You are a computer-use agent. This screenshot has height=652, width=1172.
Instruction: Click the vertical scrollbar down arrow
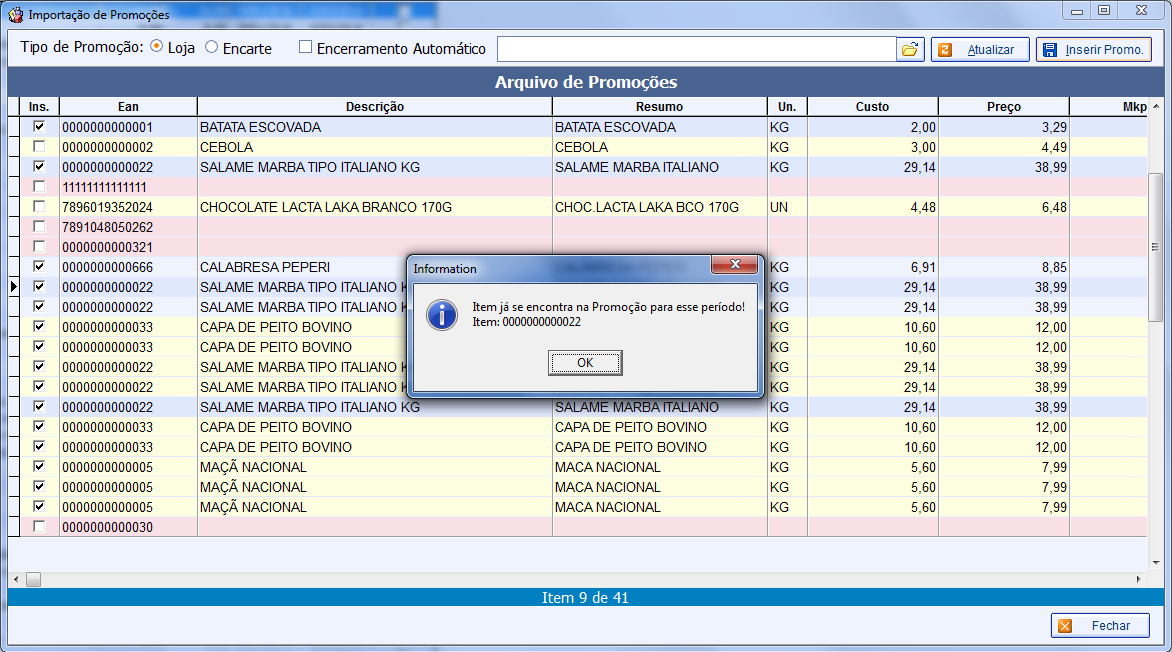[x=1155, y=565]
